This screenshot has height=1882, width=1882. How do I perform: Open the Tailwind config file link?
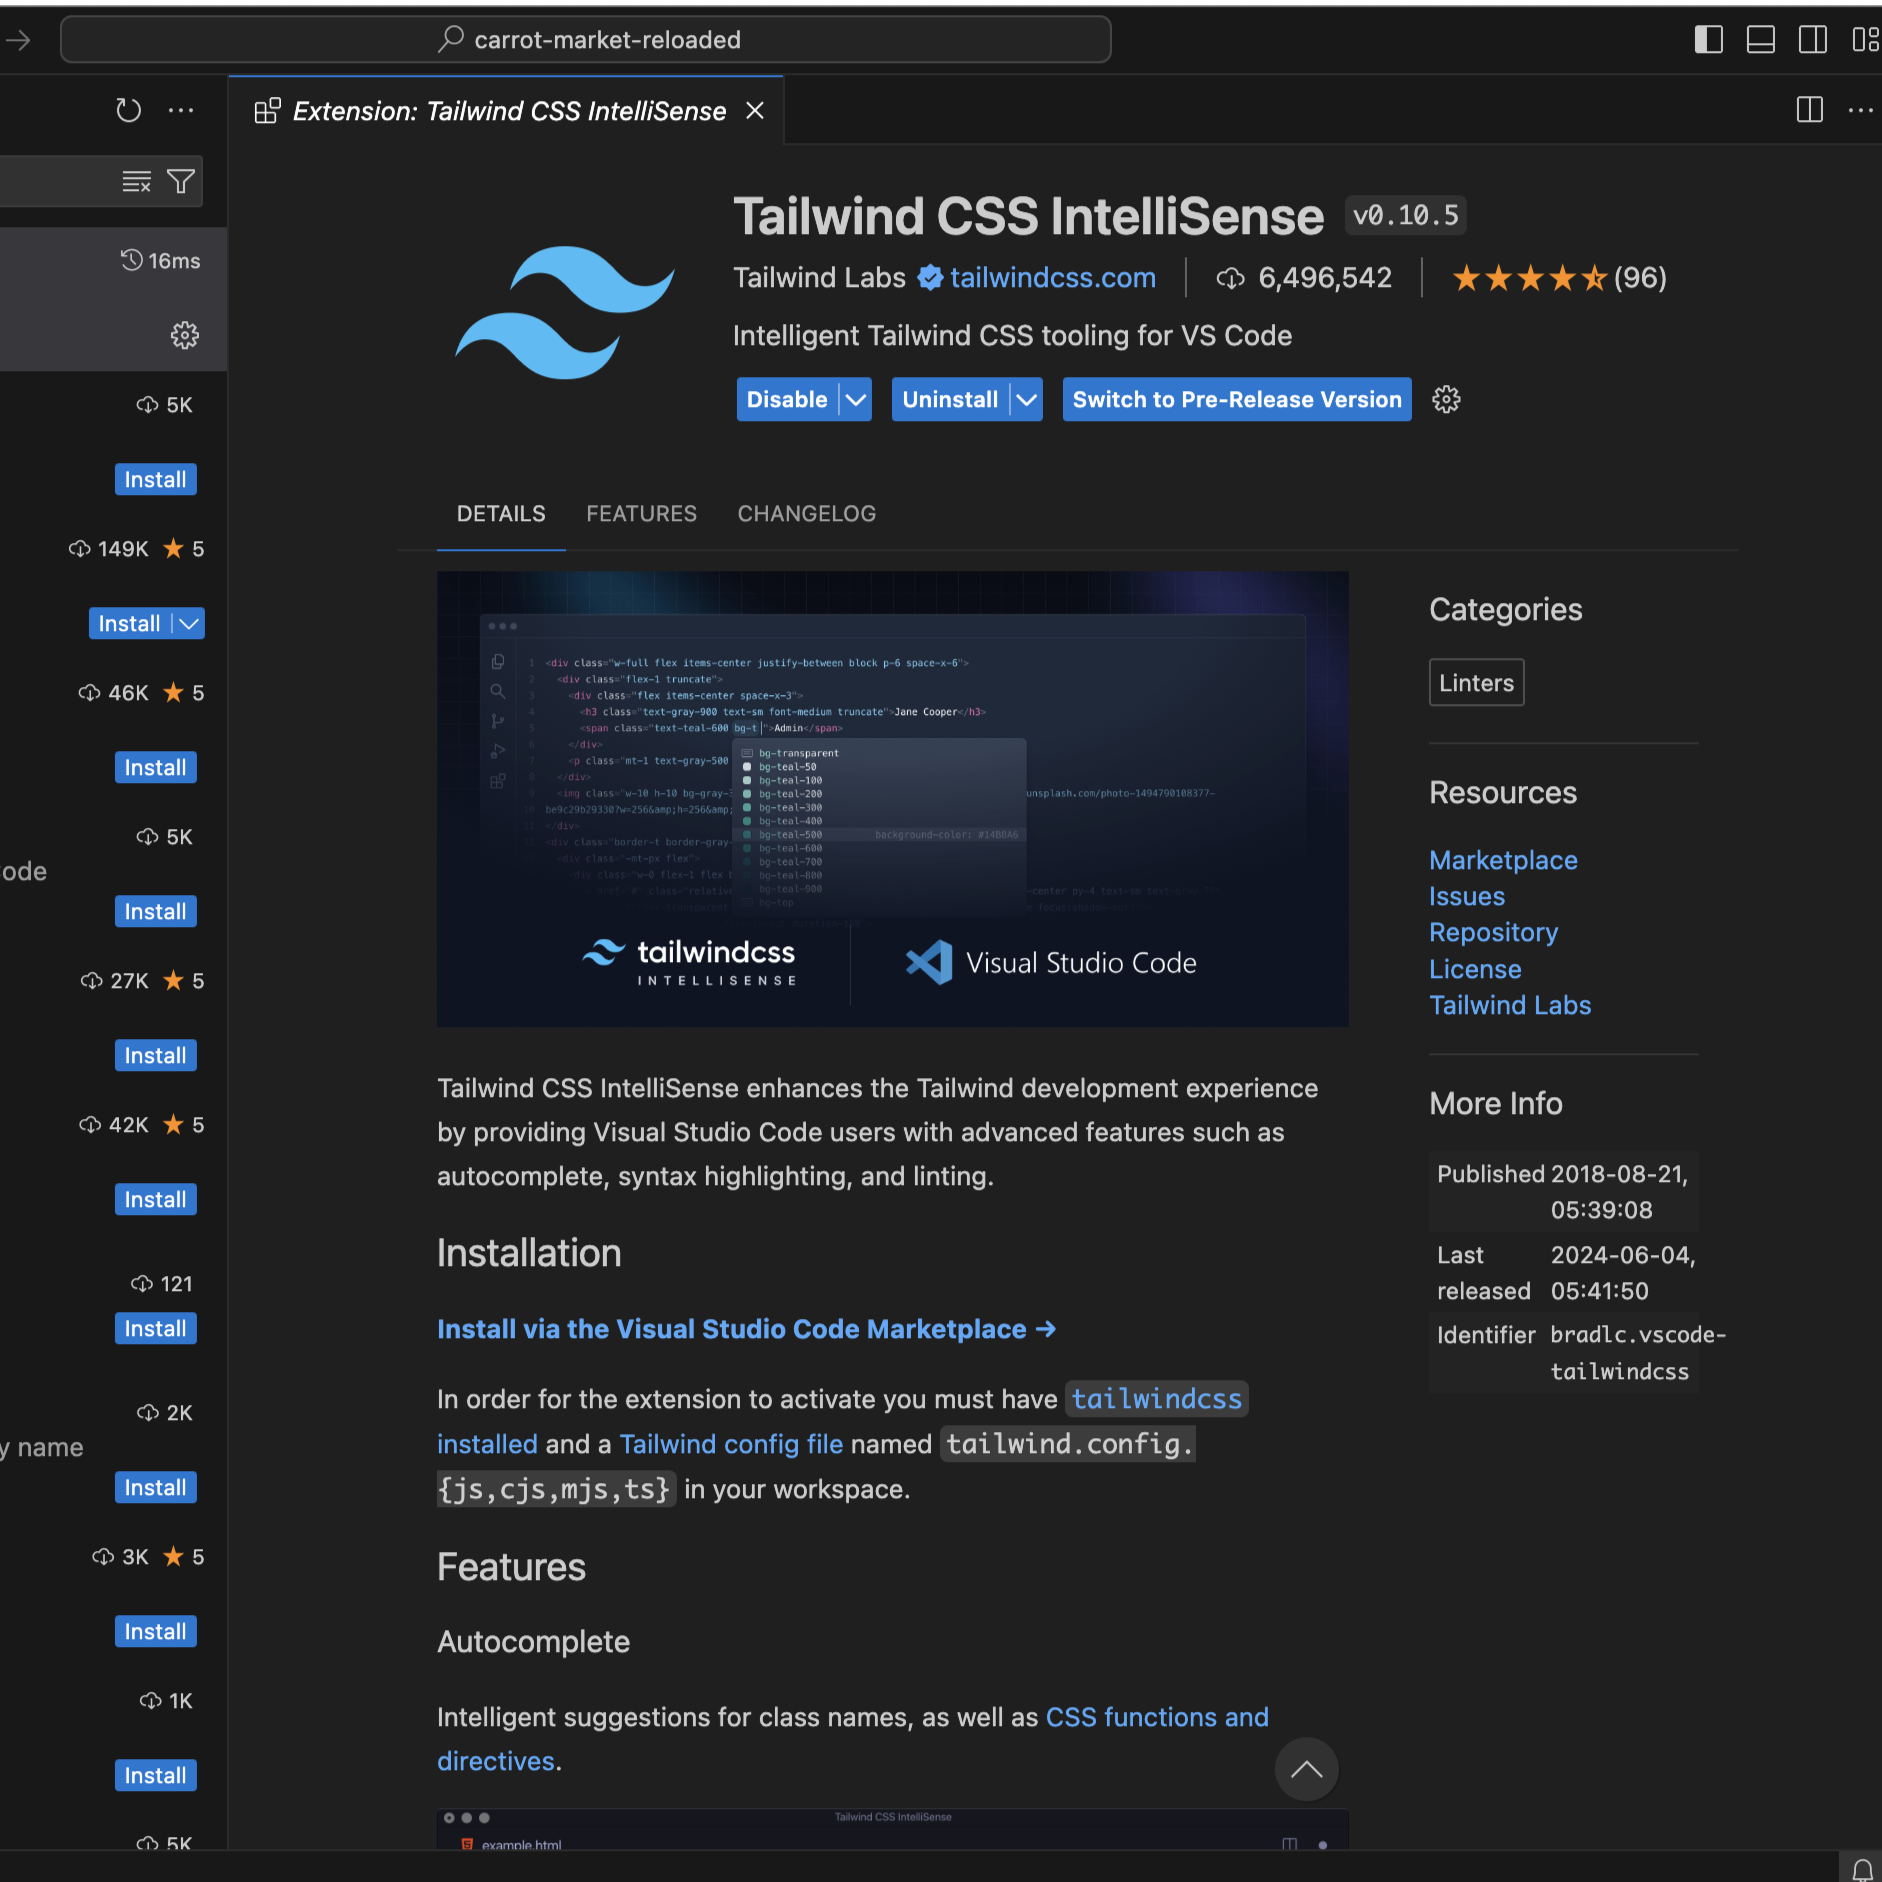coord(731,1444)
